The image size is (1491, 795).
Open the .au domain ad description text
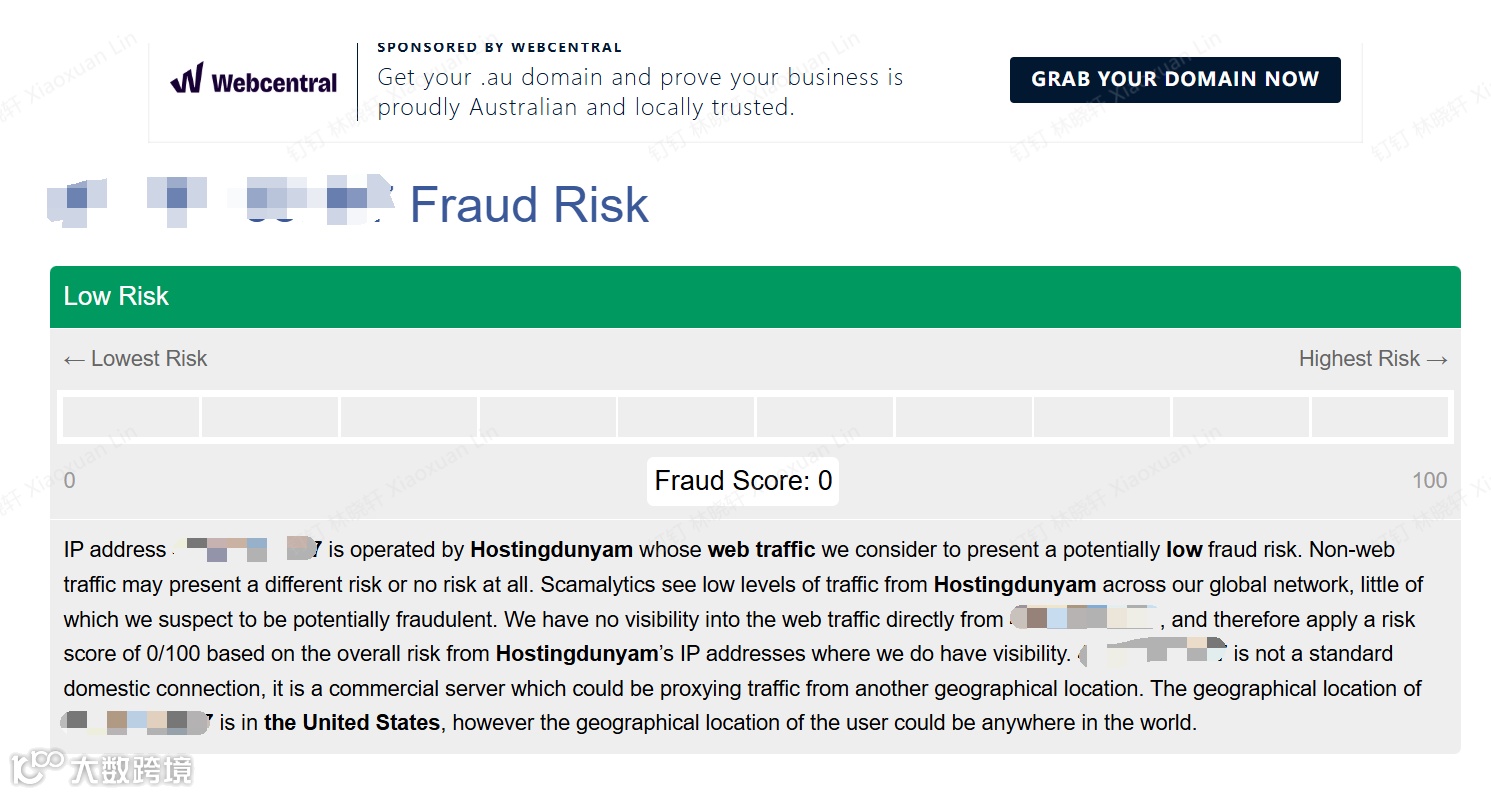click(640, 92)
